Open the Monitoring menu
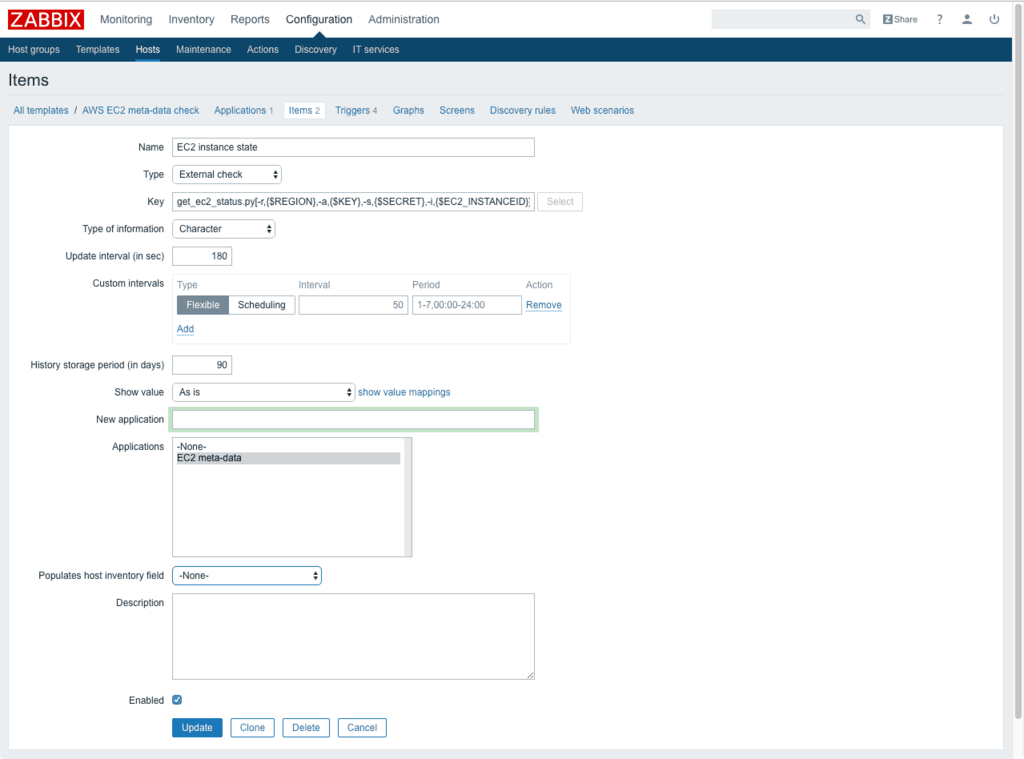Viewport: 1024px width, 759px height. [126, 20]
